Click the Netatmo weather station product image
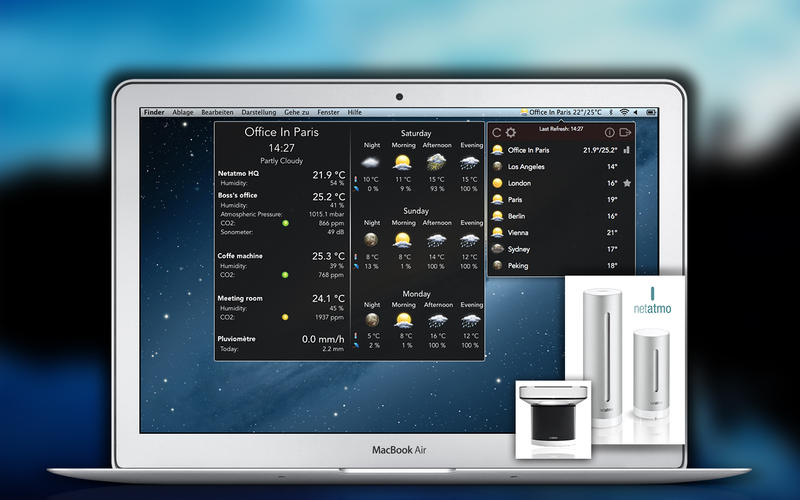This screenshot has width=800, height=500. click(x=625, y=360)
